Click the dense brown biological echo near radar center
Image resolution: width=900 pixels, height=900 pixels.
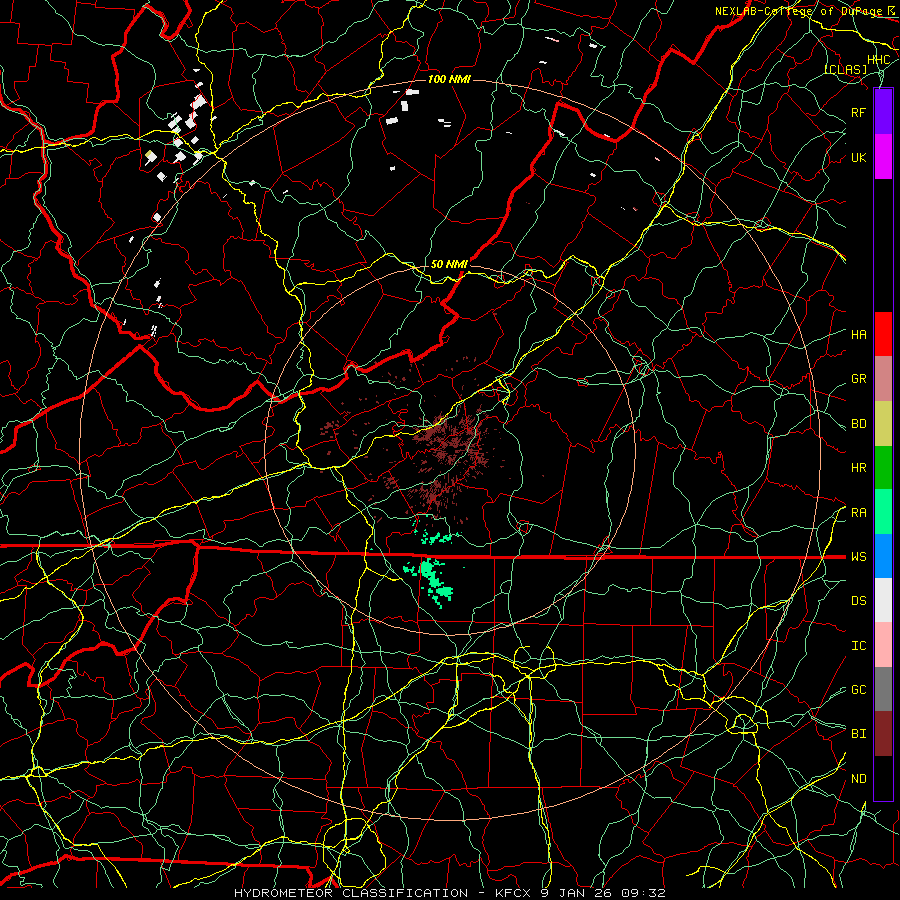point(451,443)
